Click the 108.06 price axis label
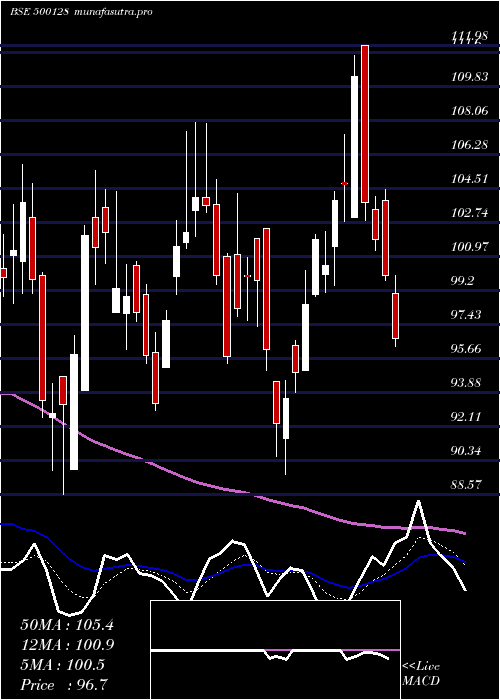 pyautogui.click(x=469, y=111)
